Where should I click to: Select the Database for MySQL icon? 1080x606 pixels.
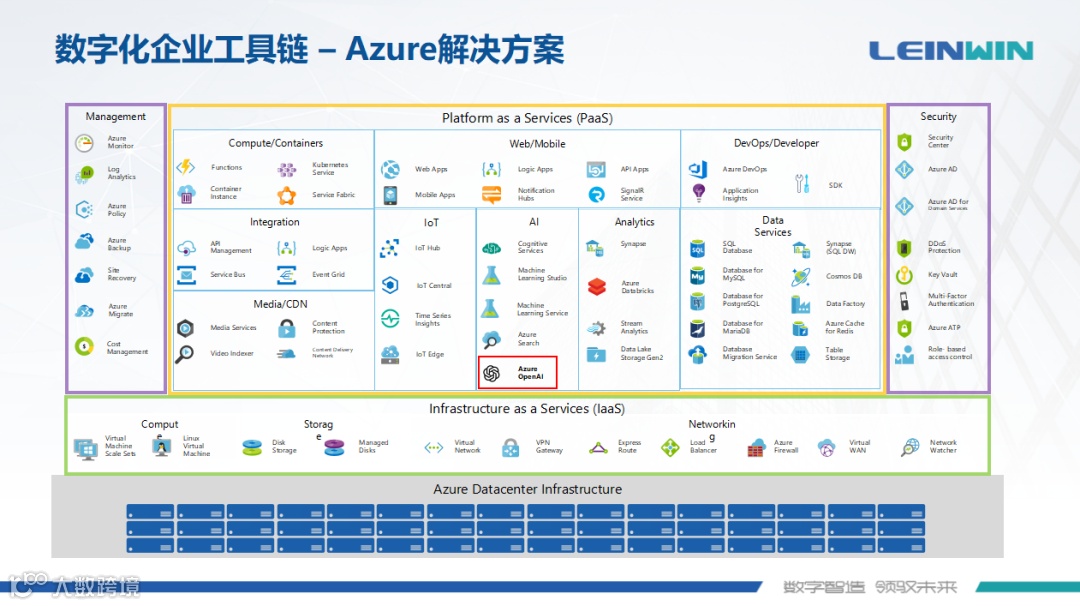click(x=697, y=275)
